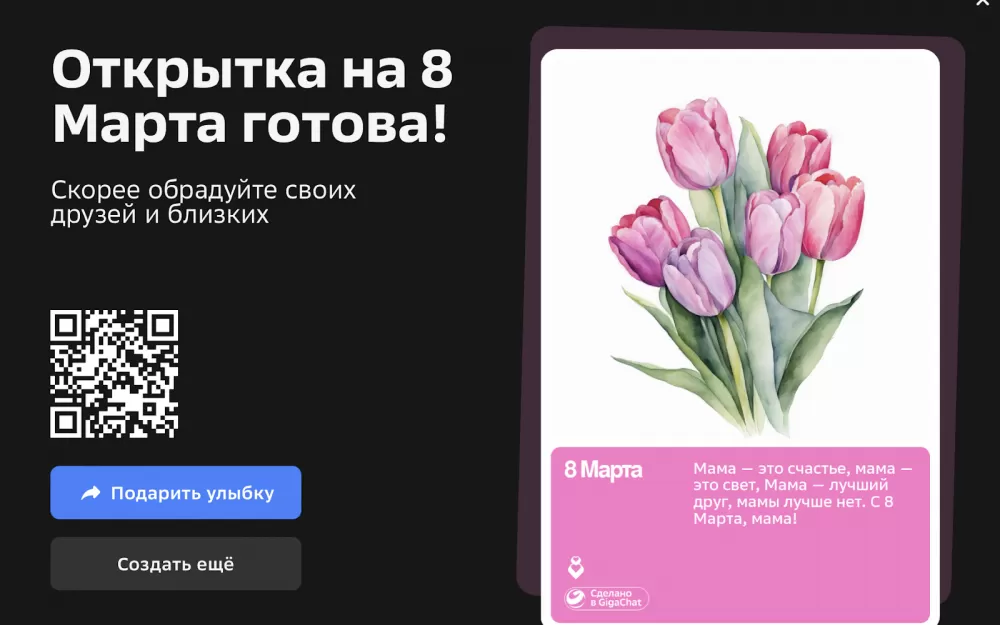
Task: Select the 8 Марта title on the postcard
Action: click(x=603, y=470)
